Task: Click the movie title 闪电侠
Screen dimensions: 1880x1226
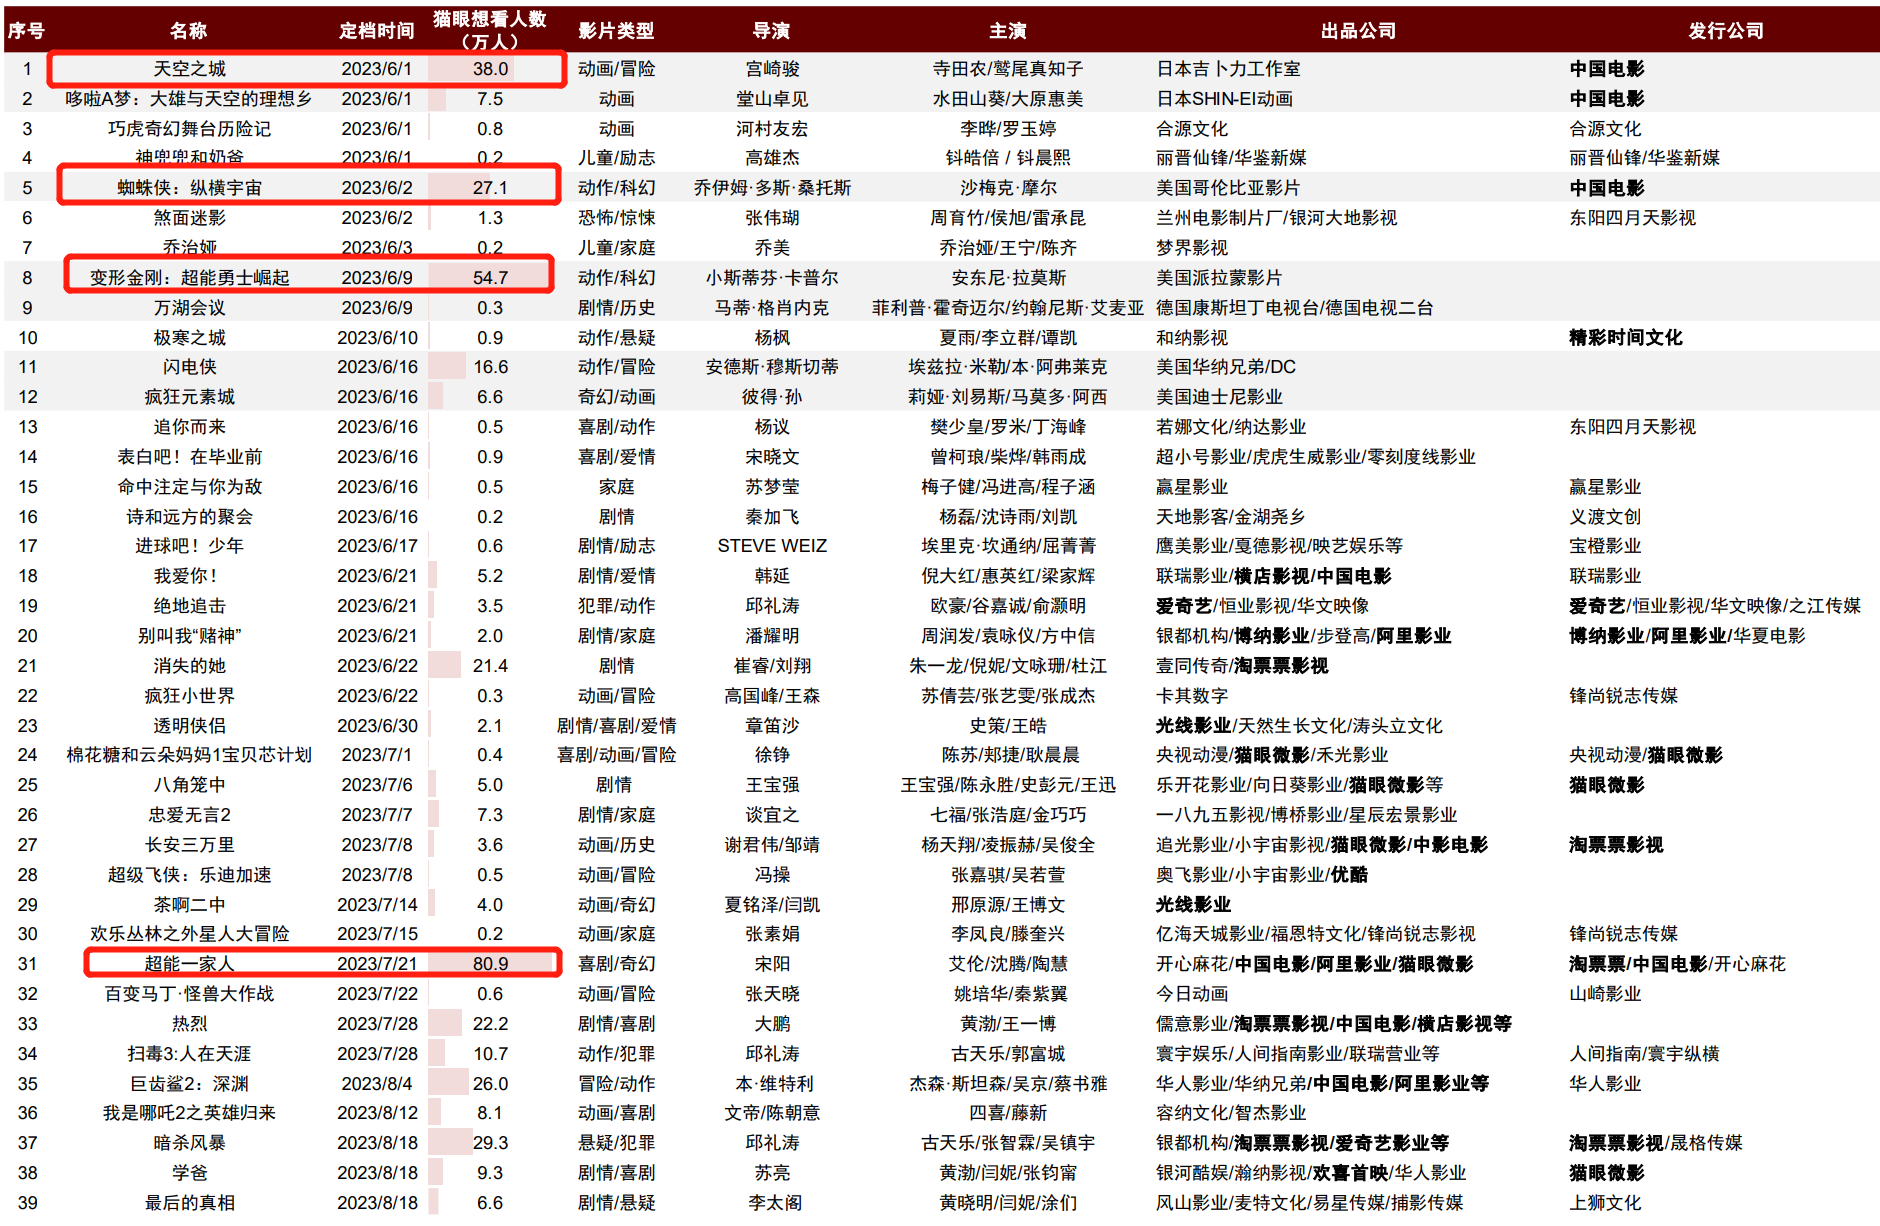Action: click(190, 367)
